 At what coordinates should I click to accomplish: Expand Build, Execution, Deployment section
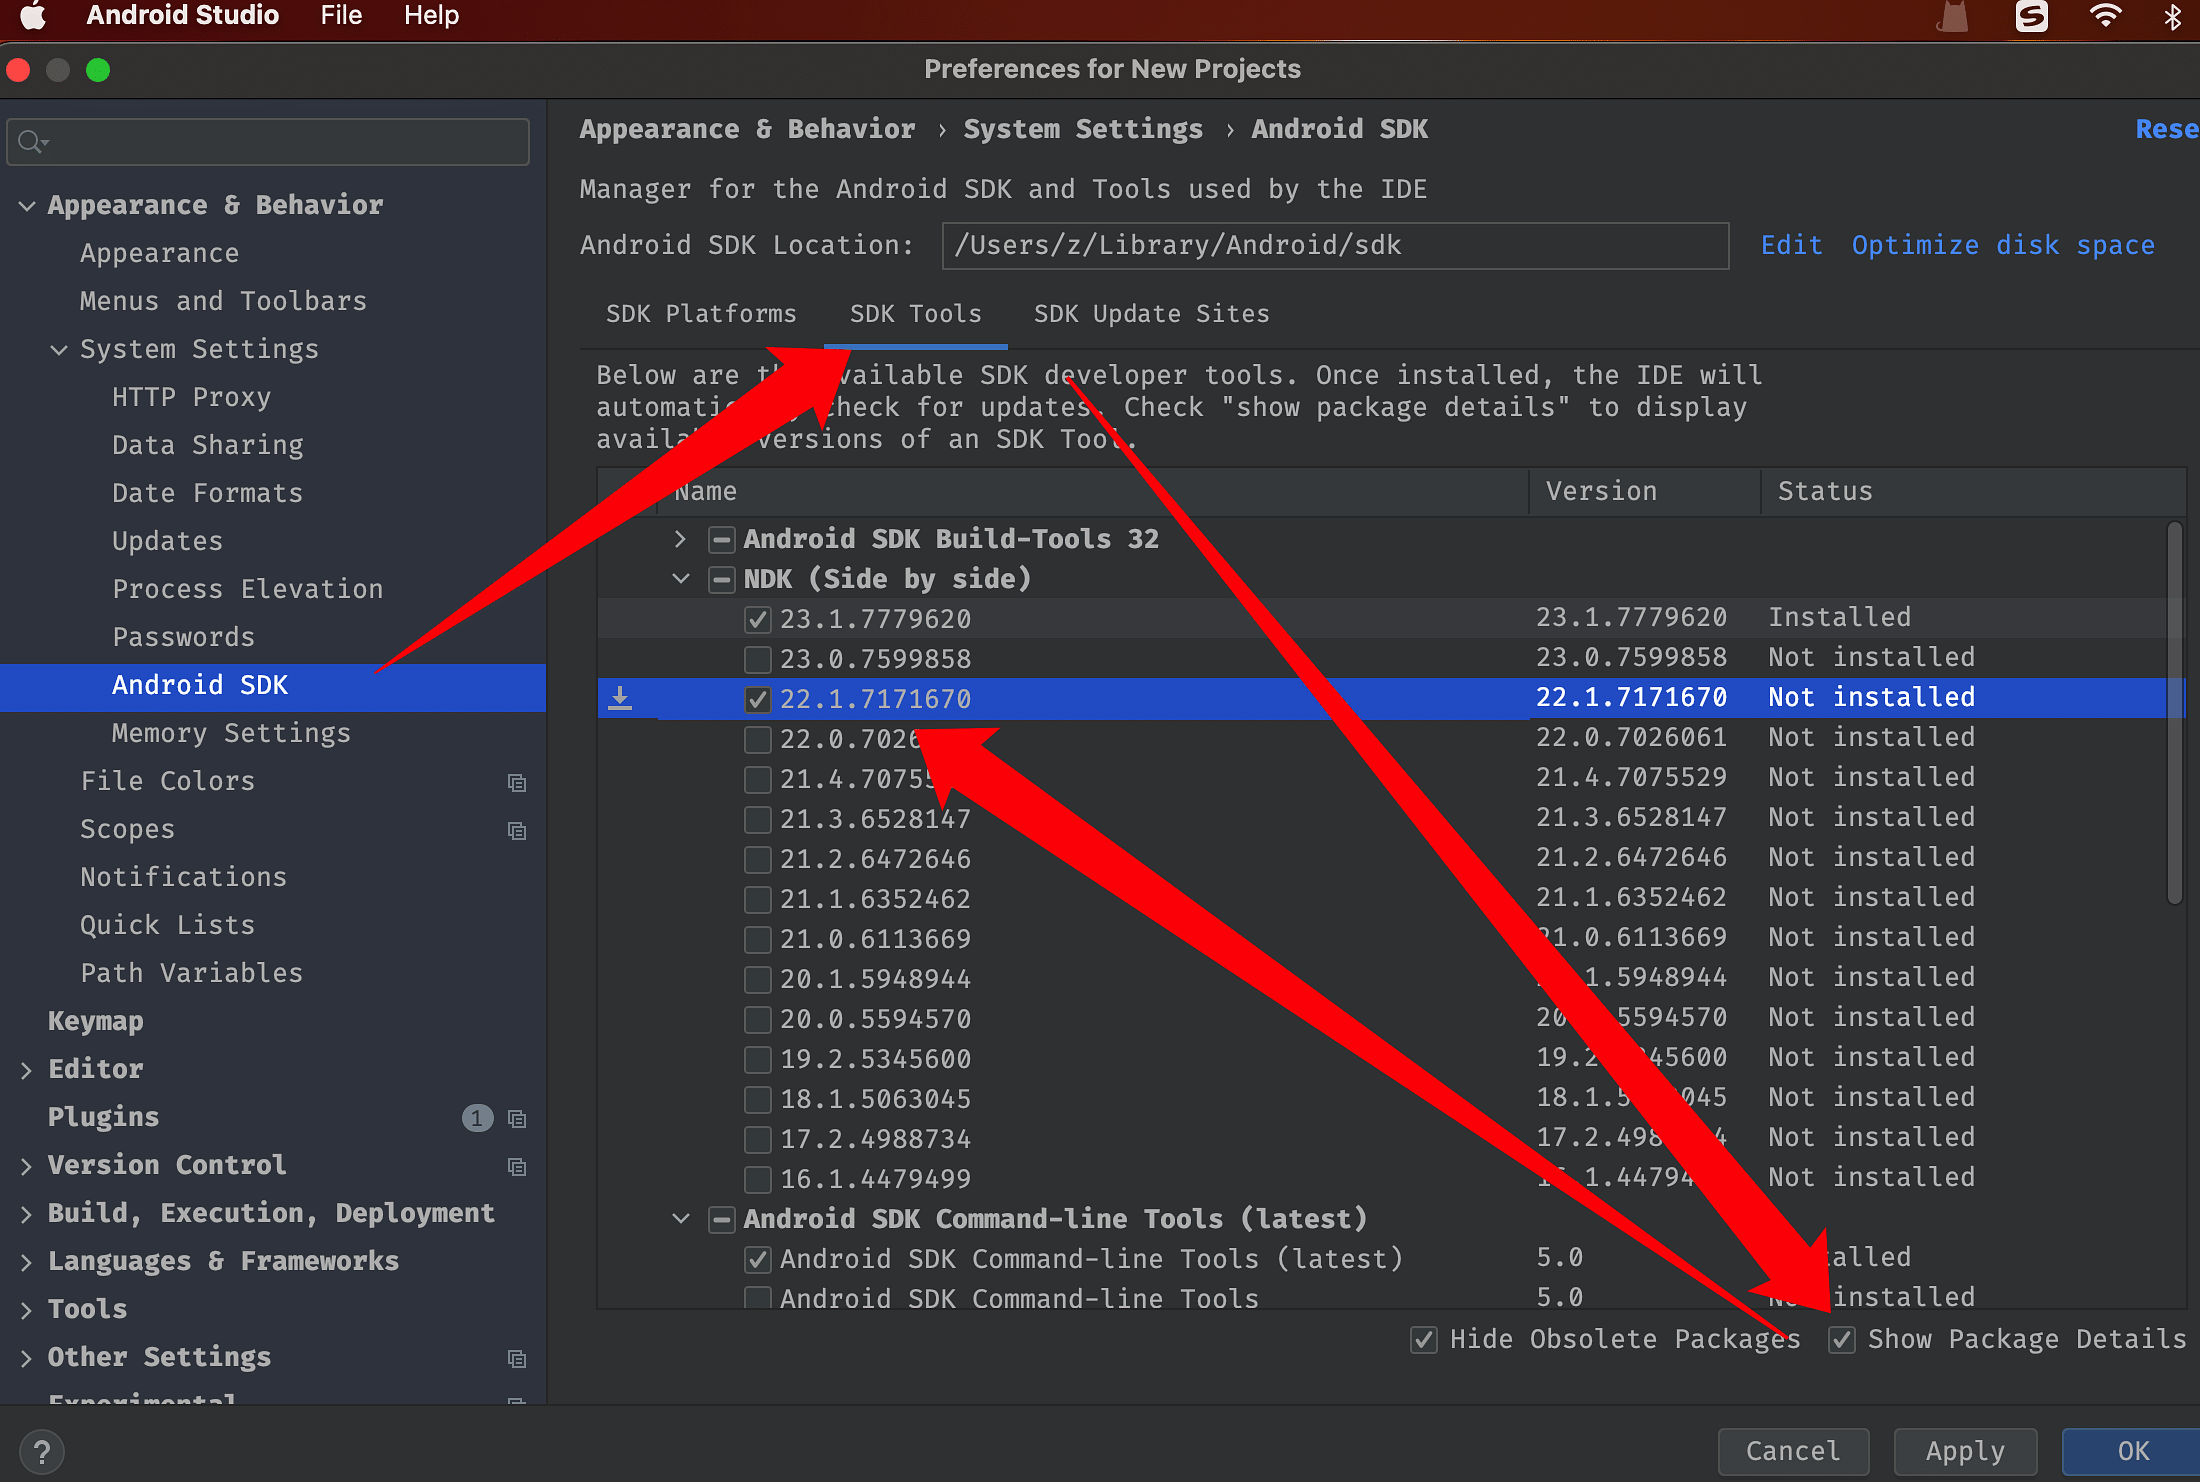click(27, 1214)
